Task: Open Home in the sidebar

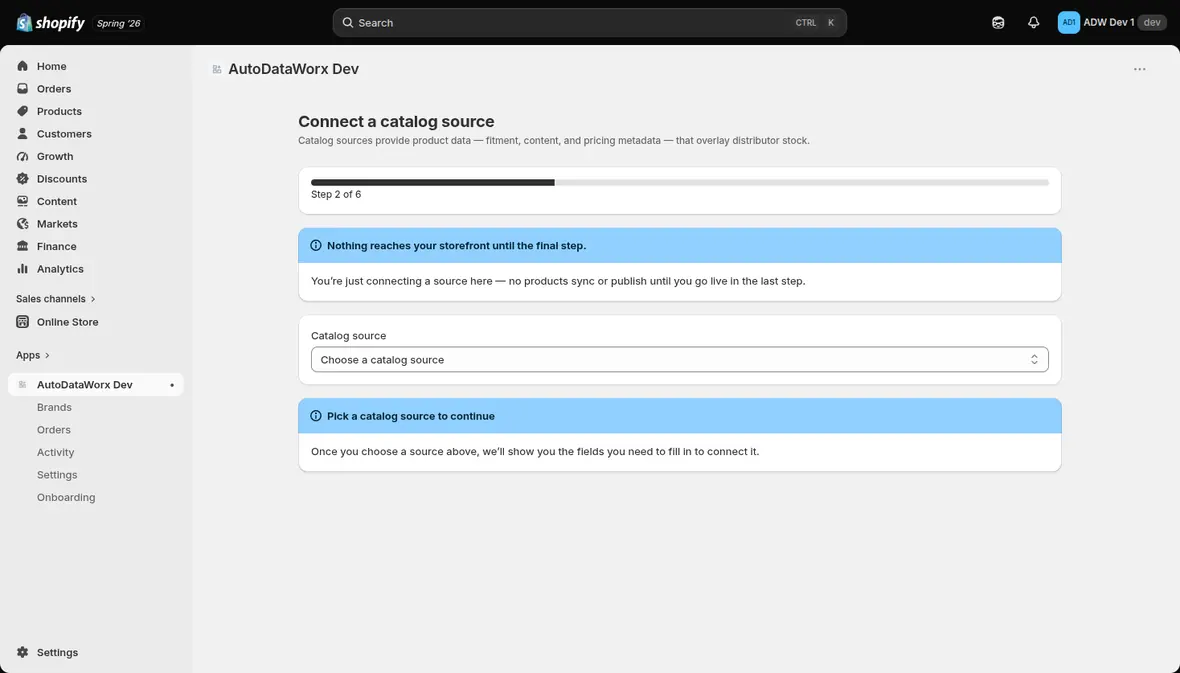Action: [x=96, y=66]
